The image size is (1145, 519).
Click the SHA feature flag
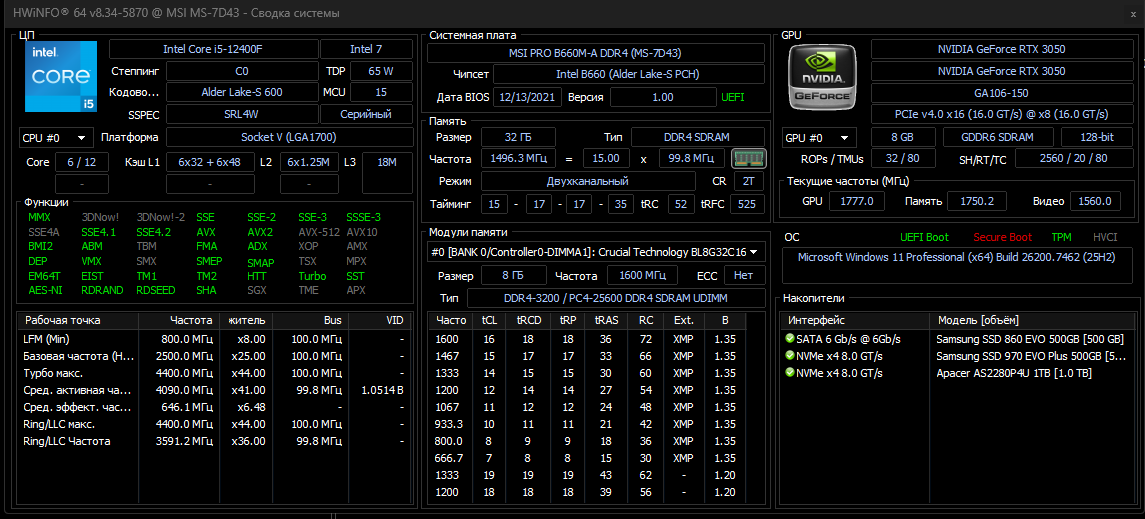(x=206, y=290)
